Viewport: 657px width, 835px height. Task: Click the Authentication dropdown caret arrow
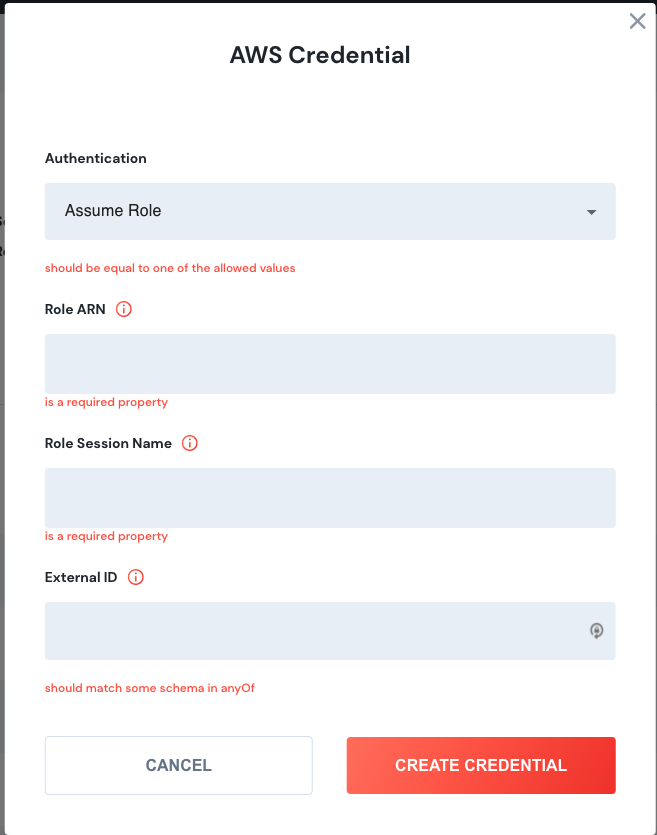coord(591,212)
